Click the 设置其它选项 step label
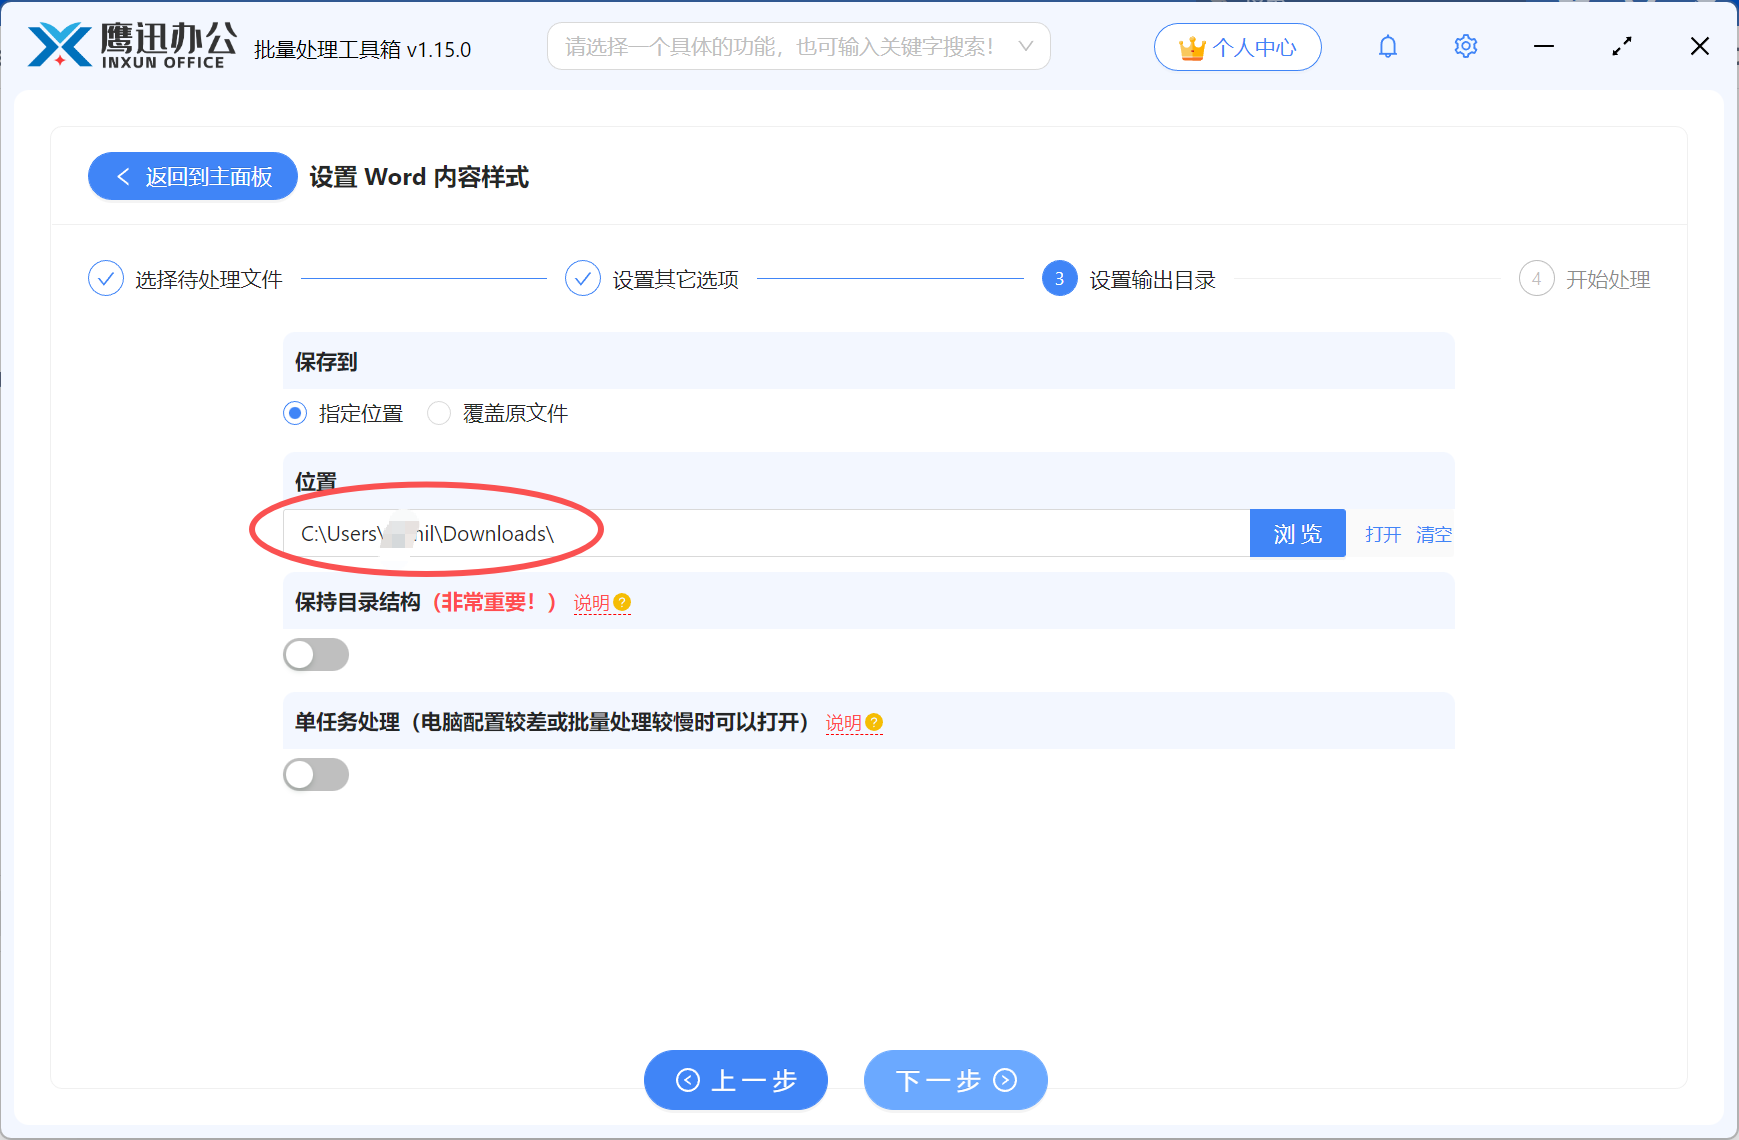This screenshot has width=1739, height=1140. pyautogui.click(x=676, y=280)
